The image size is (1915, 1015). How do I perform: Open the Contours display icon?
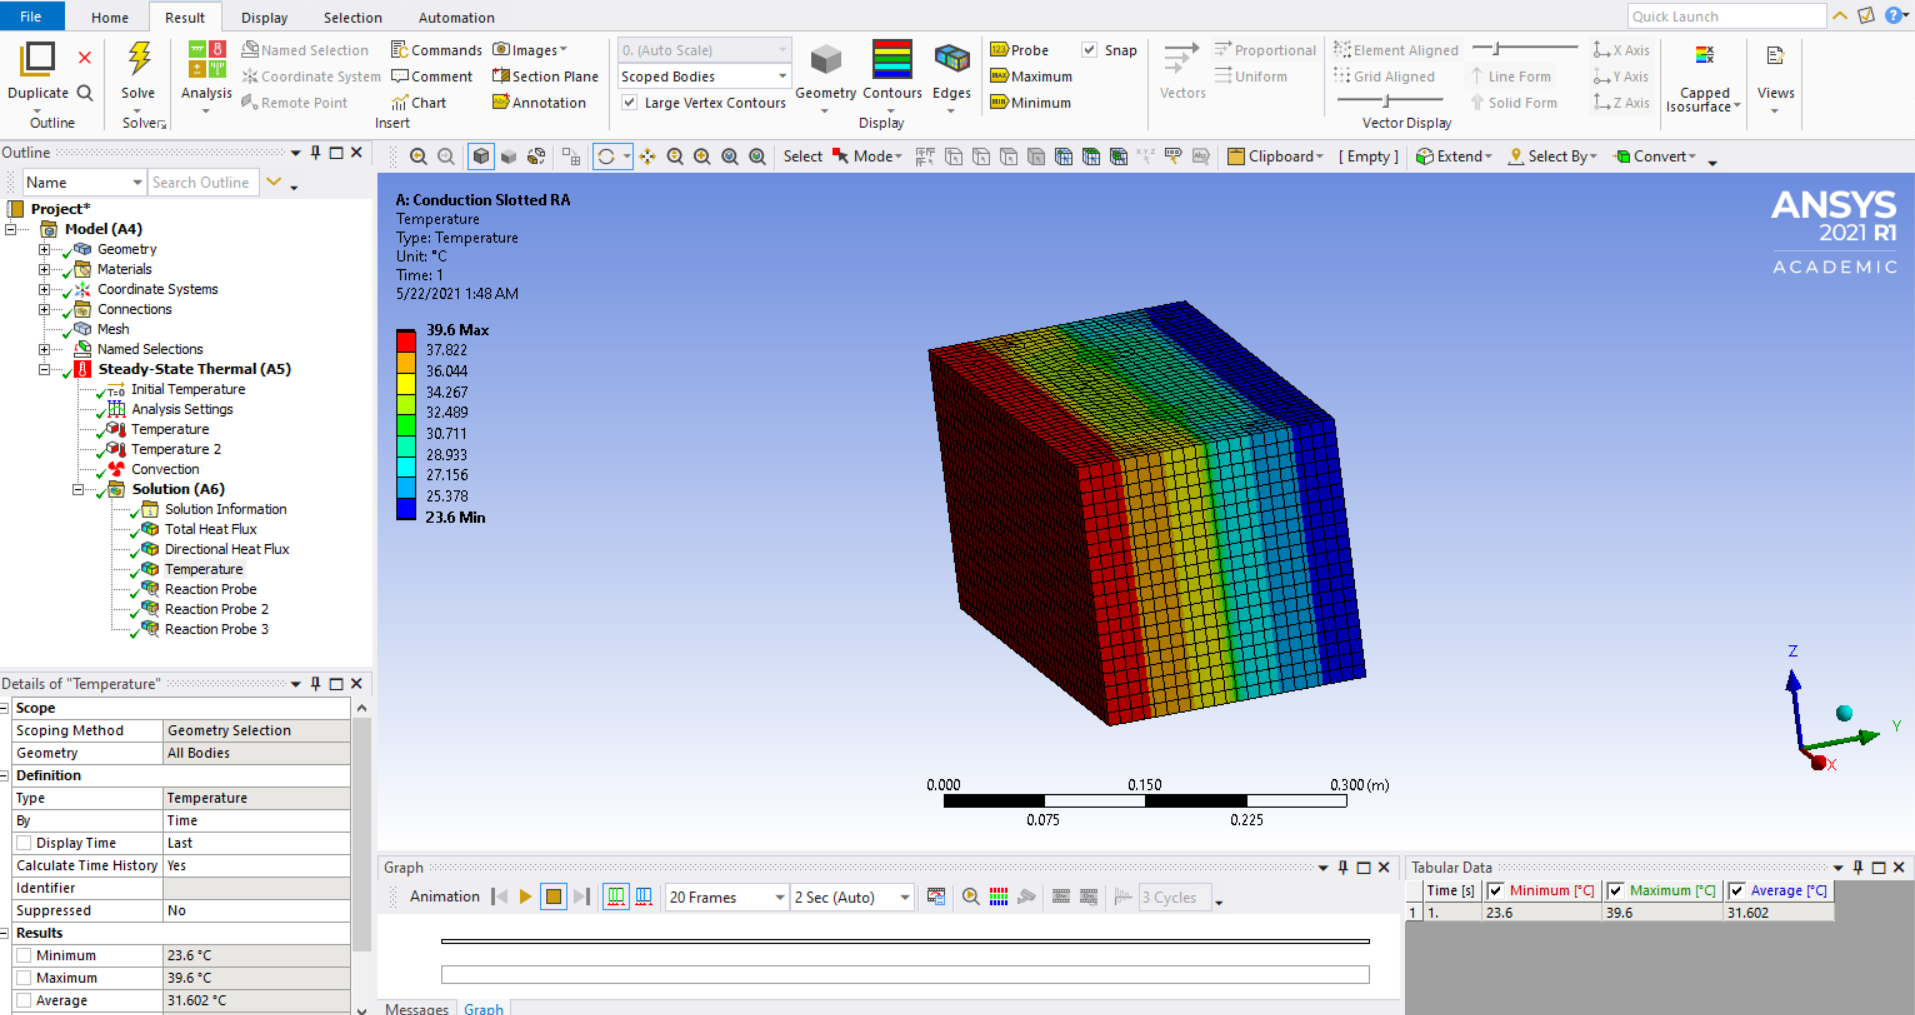891,59
